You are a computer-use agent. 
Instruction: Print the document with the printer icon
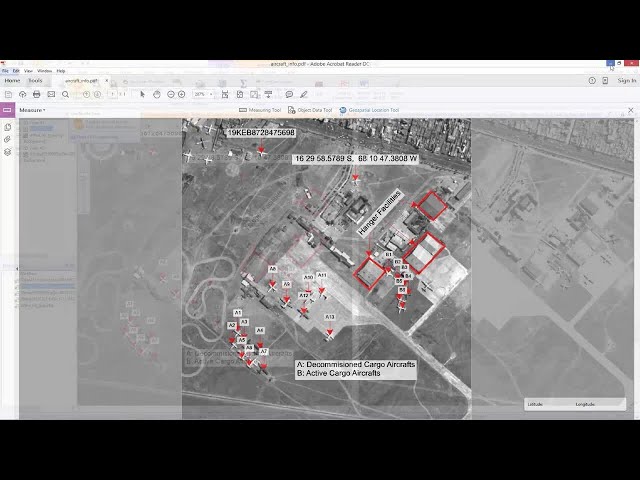(x=37, y=95)
